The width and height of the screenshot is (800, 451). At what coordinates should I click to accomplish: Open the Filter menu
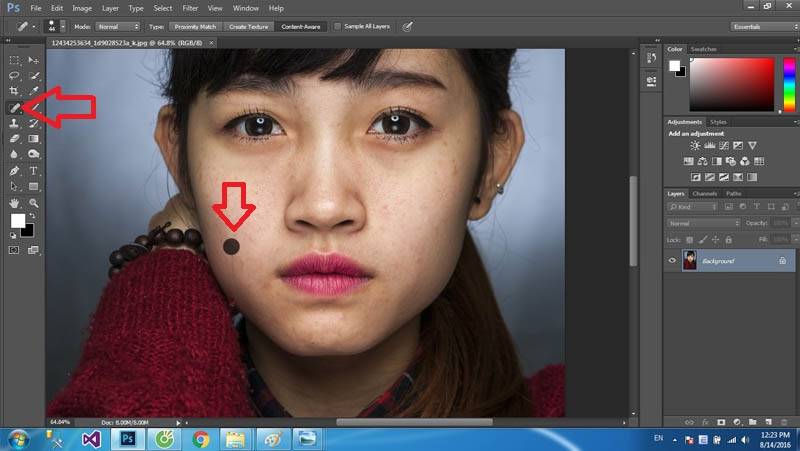(190, 8)
